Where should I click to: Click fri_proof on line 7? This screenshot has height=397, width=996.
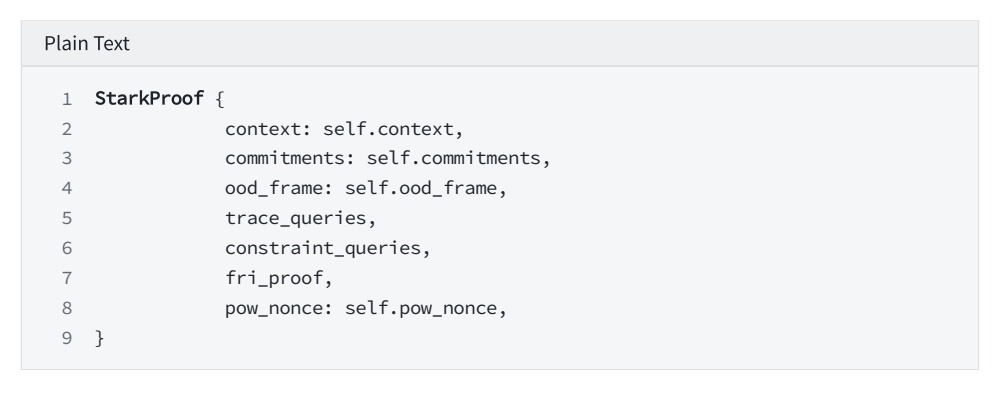(274, 278)
